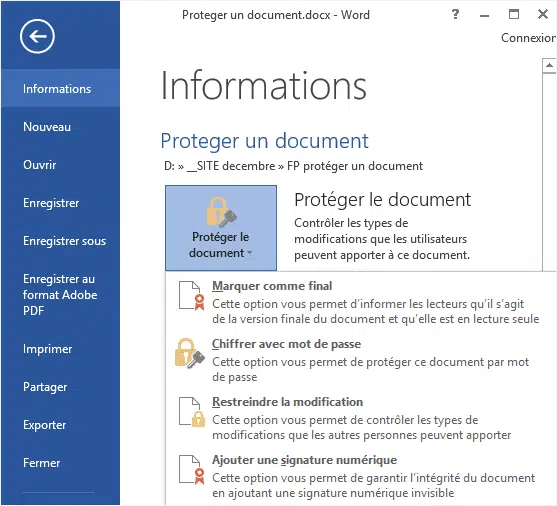Click the Word help question mark icon

tap(455, 15)
